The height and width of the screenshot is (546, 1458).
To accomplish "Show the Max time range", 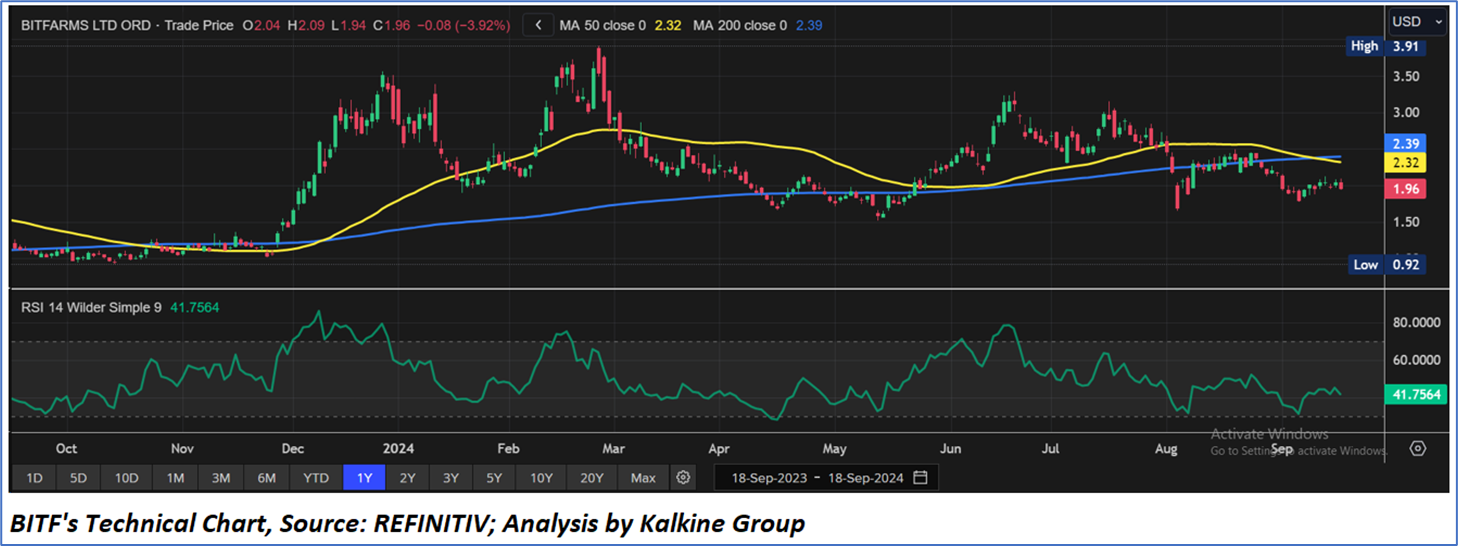I will 643,478.
